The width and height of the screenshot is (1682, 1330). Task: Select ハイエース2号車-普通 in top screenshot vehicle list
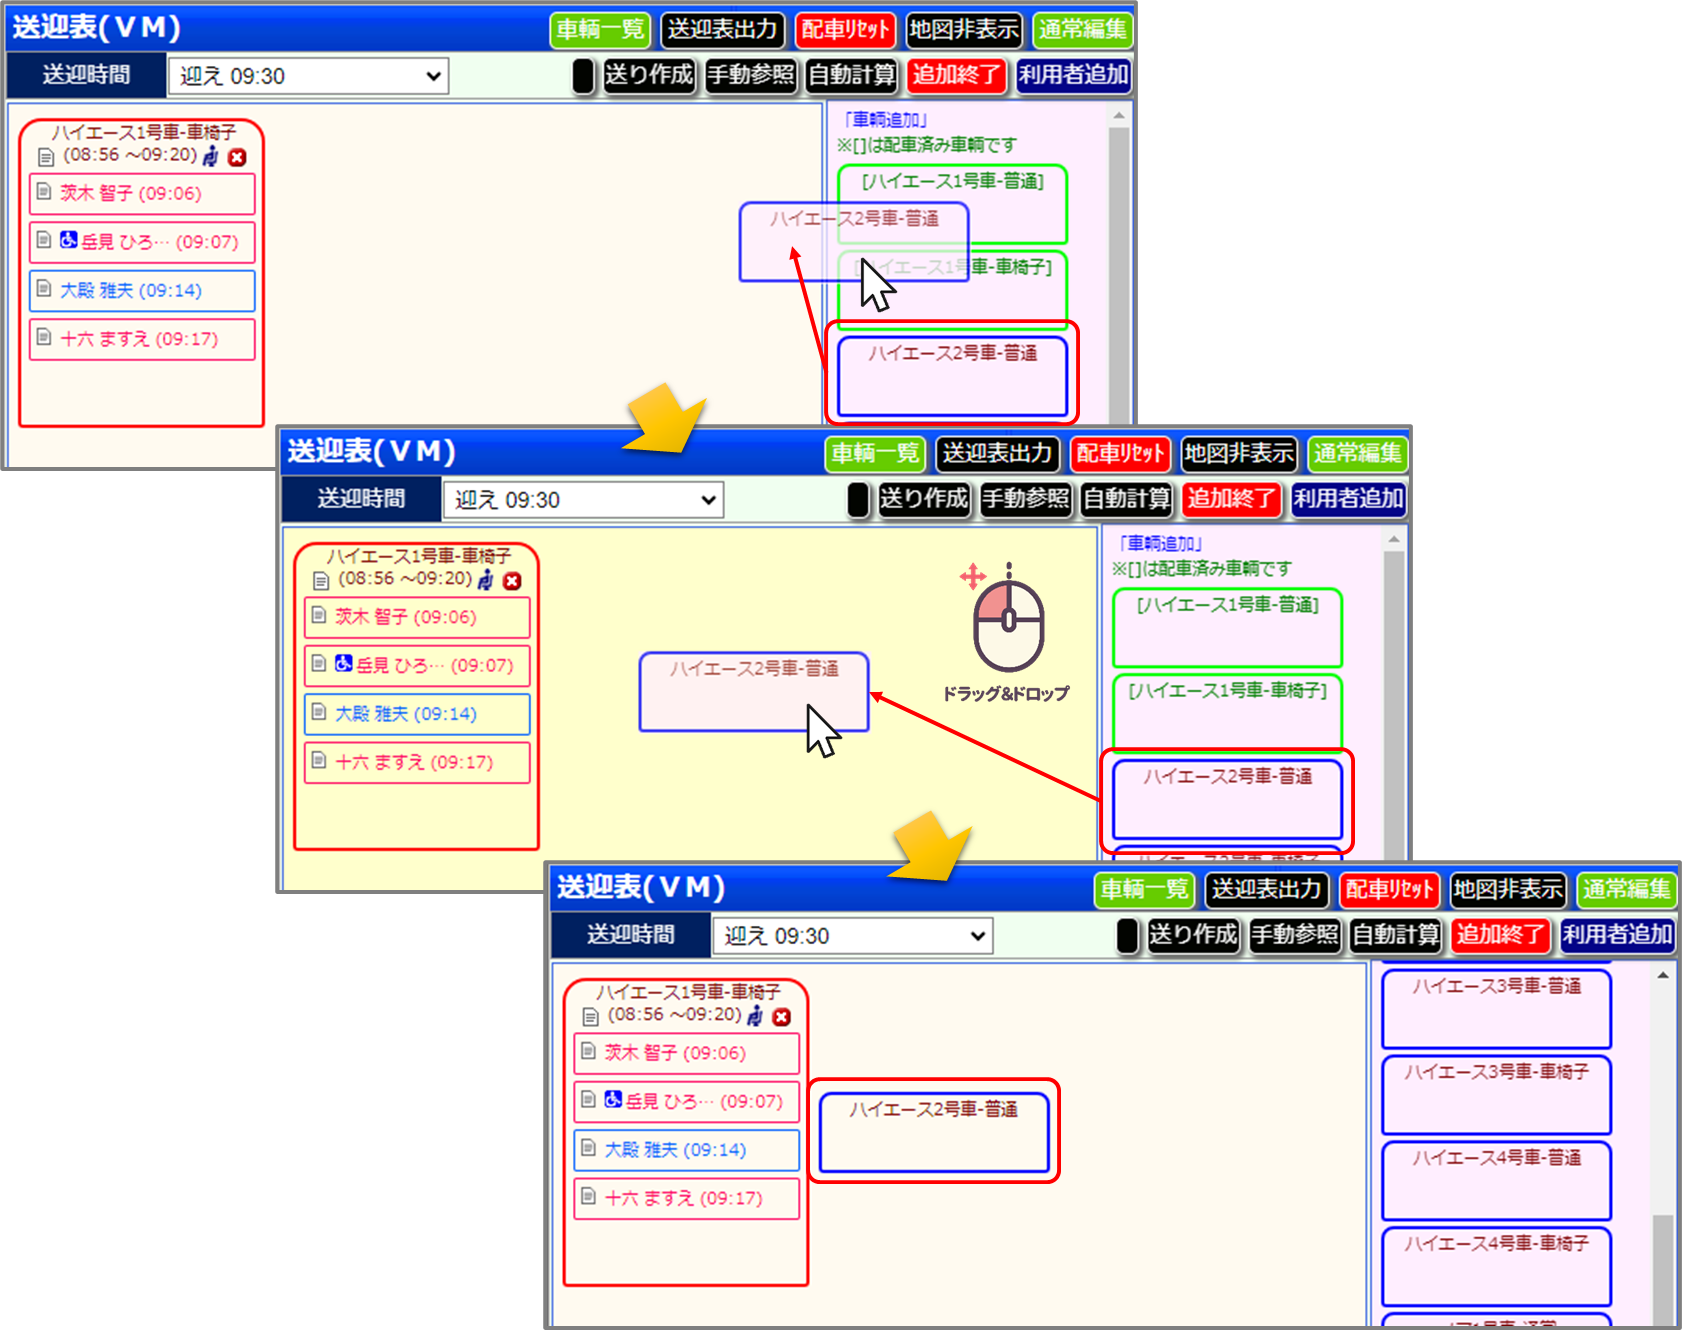pos(952,376)
